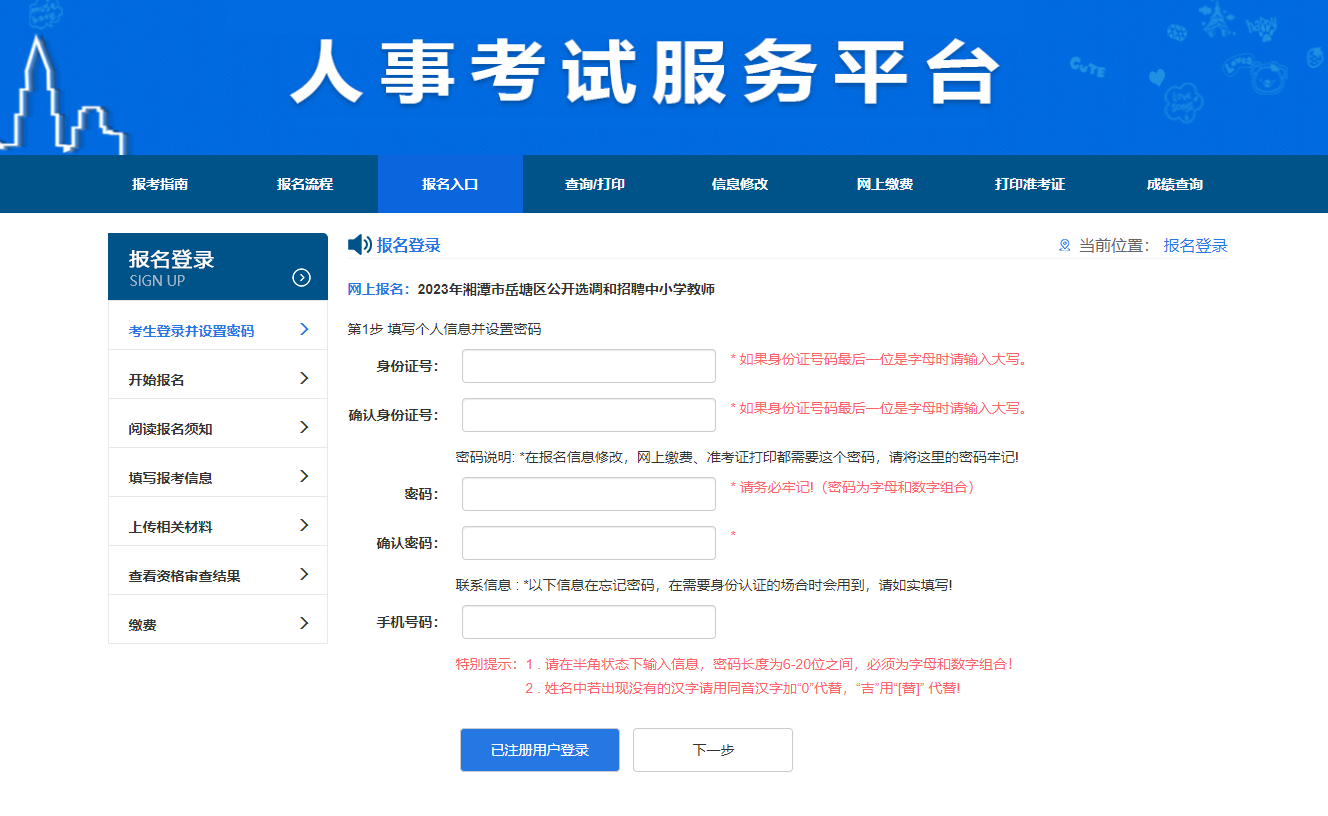
Task: Expand the 阅读报名须知 sidebar chevron
Action: [304, 428]
